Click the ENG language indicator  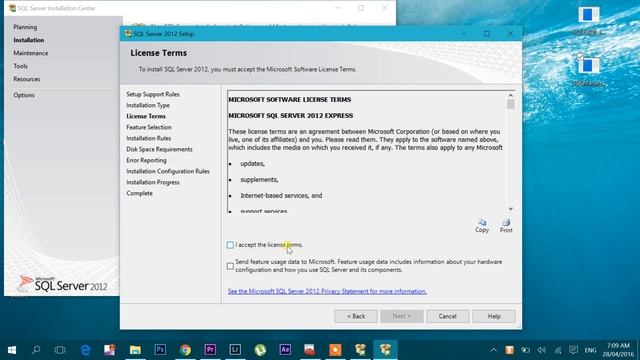click(x=590, y=350)
